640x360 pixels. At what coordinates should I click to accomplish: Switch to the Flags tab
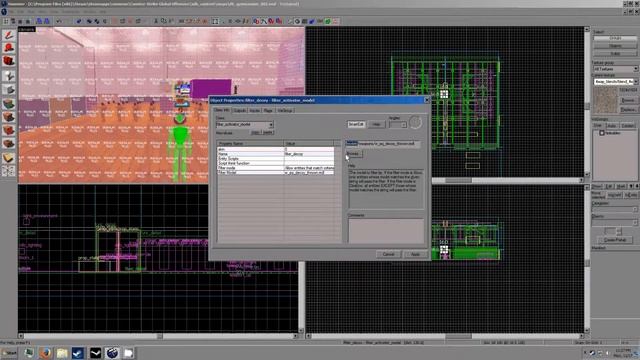point(268,111)
